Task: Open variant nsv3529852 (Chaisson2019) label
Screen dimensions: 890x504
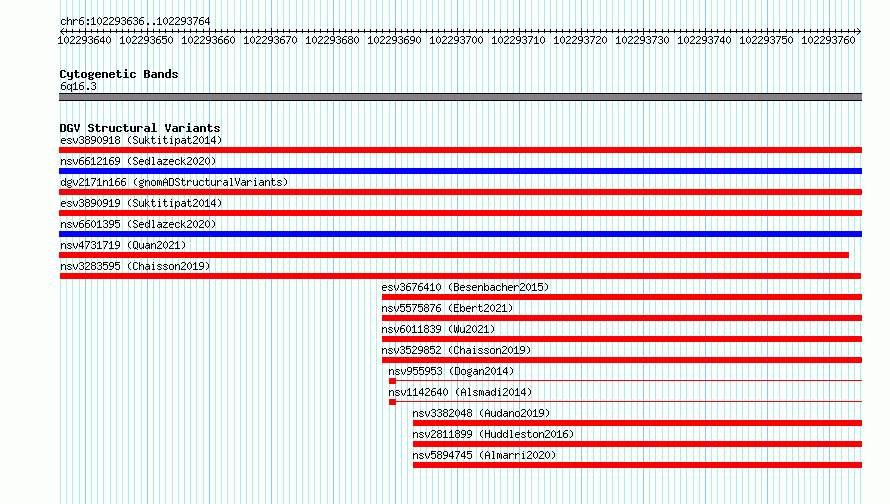Action: coord(456,350)
